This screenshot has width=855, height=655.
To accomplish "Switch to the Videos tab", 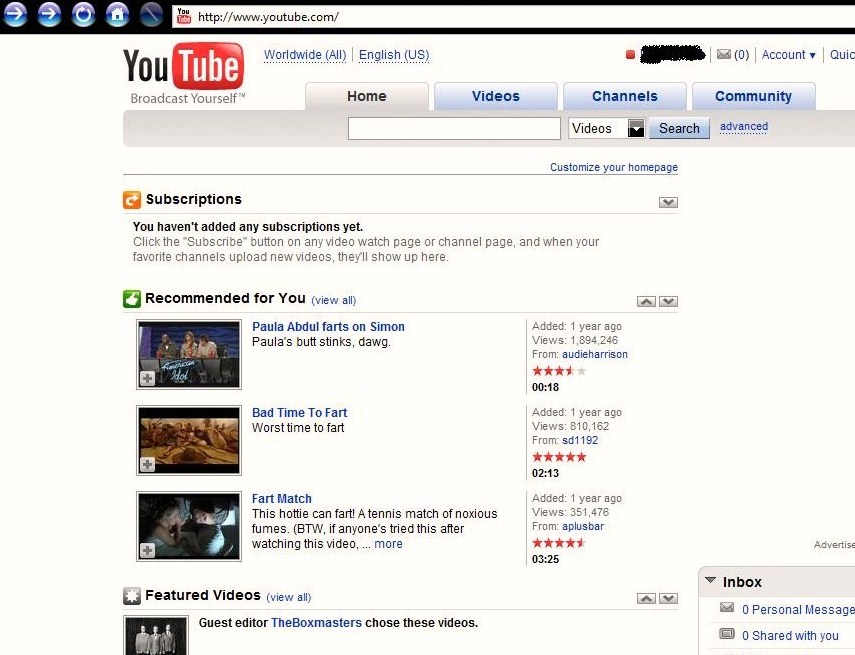I will pos(496,97).
